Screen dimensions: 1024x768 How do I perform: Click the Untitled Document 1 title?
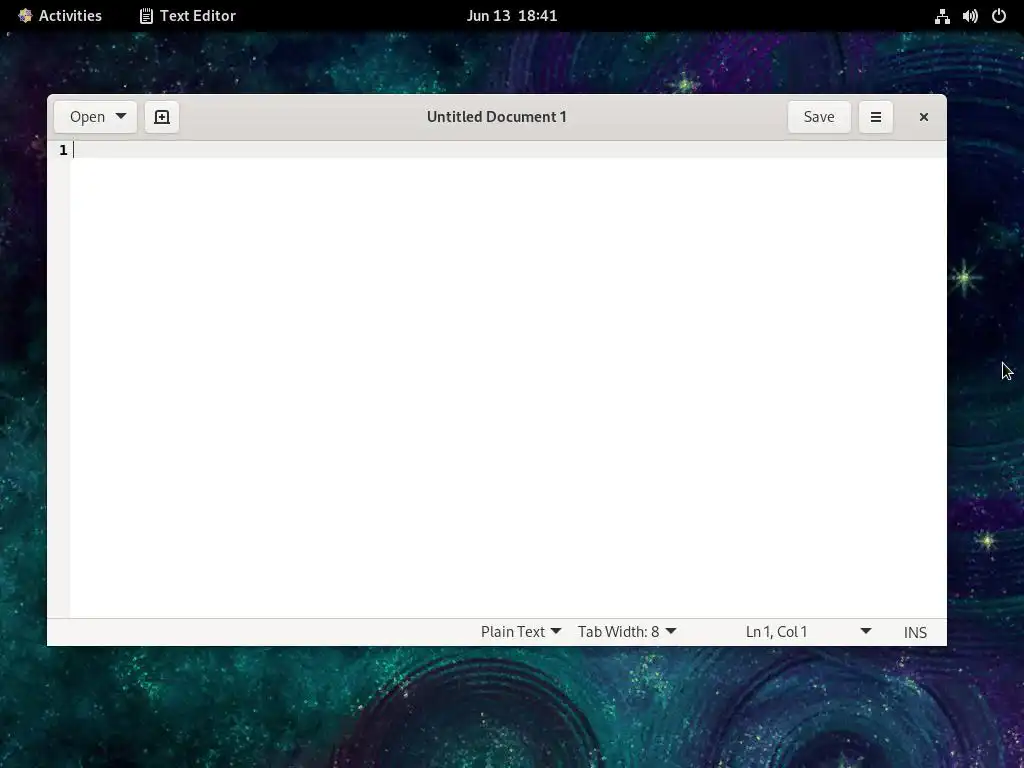pos(496,117)
